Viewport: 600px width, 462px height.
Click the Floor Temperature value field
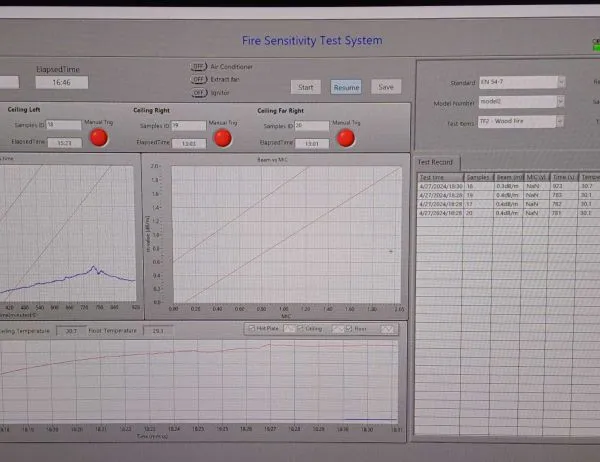coord(158,331)
